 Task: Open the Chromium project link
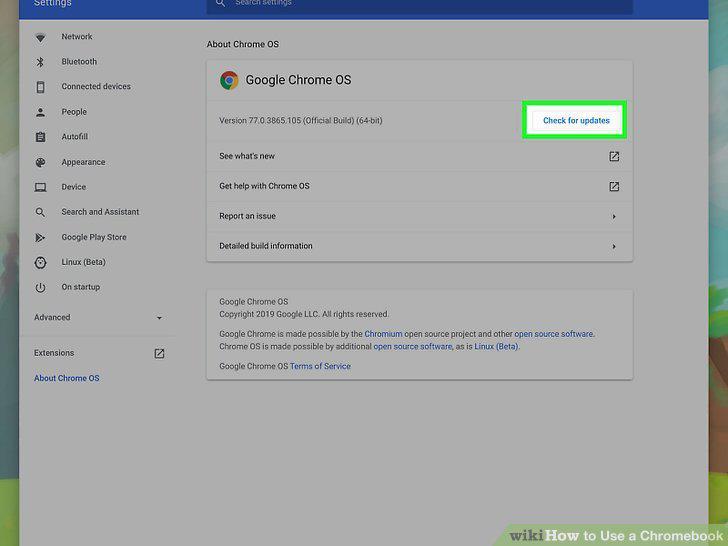[384, 334]
